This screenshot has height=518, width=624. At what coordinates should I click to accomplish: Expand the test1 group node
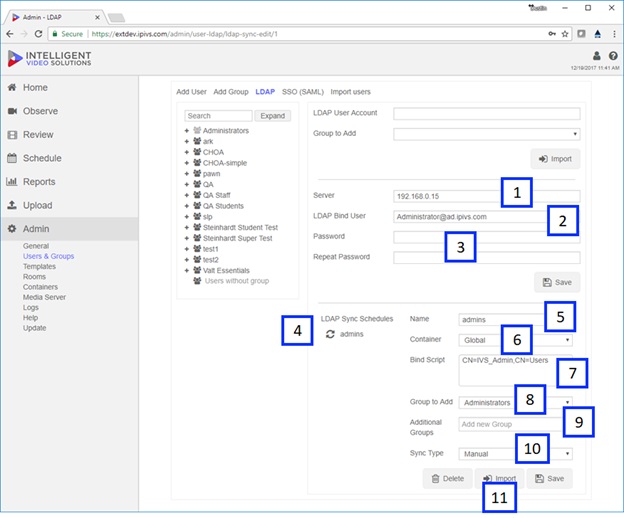(x=187, y=249)
